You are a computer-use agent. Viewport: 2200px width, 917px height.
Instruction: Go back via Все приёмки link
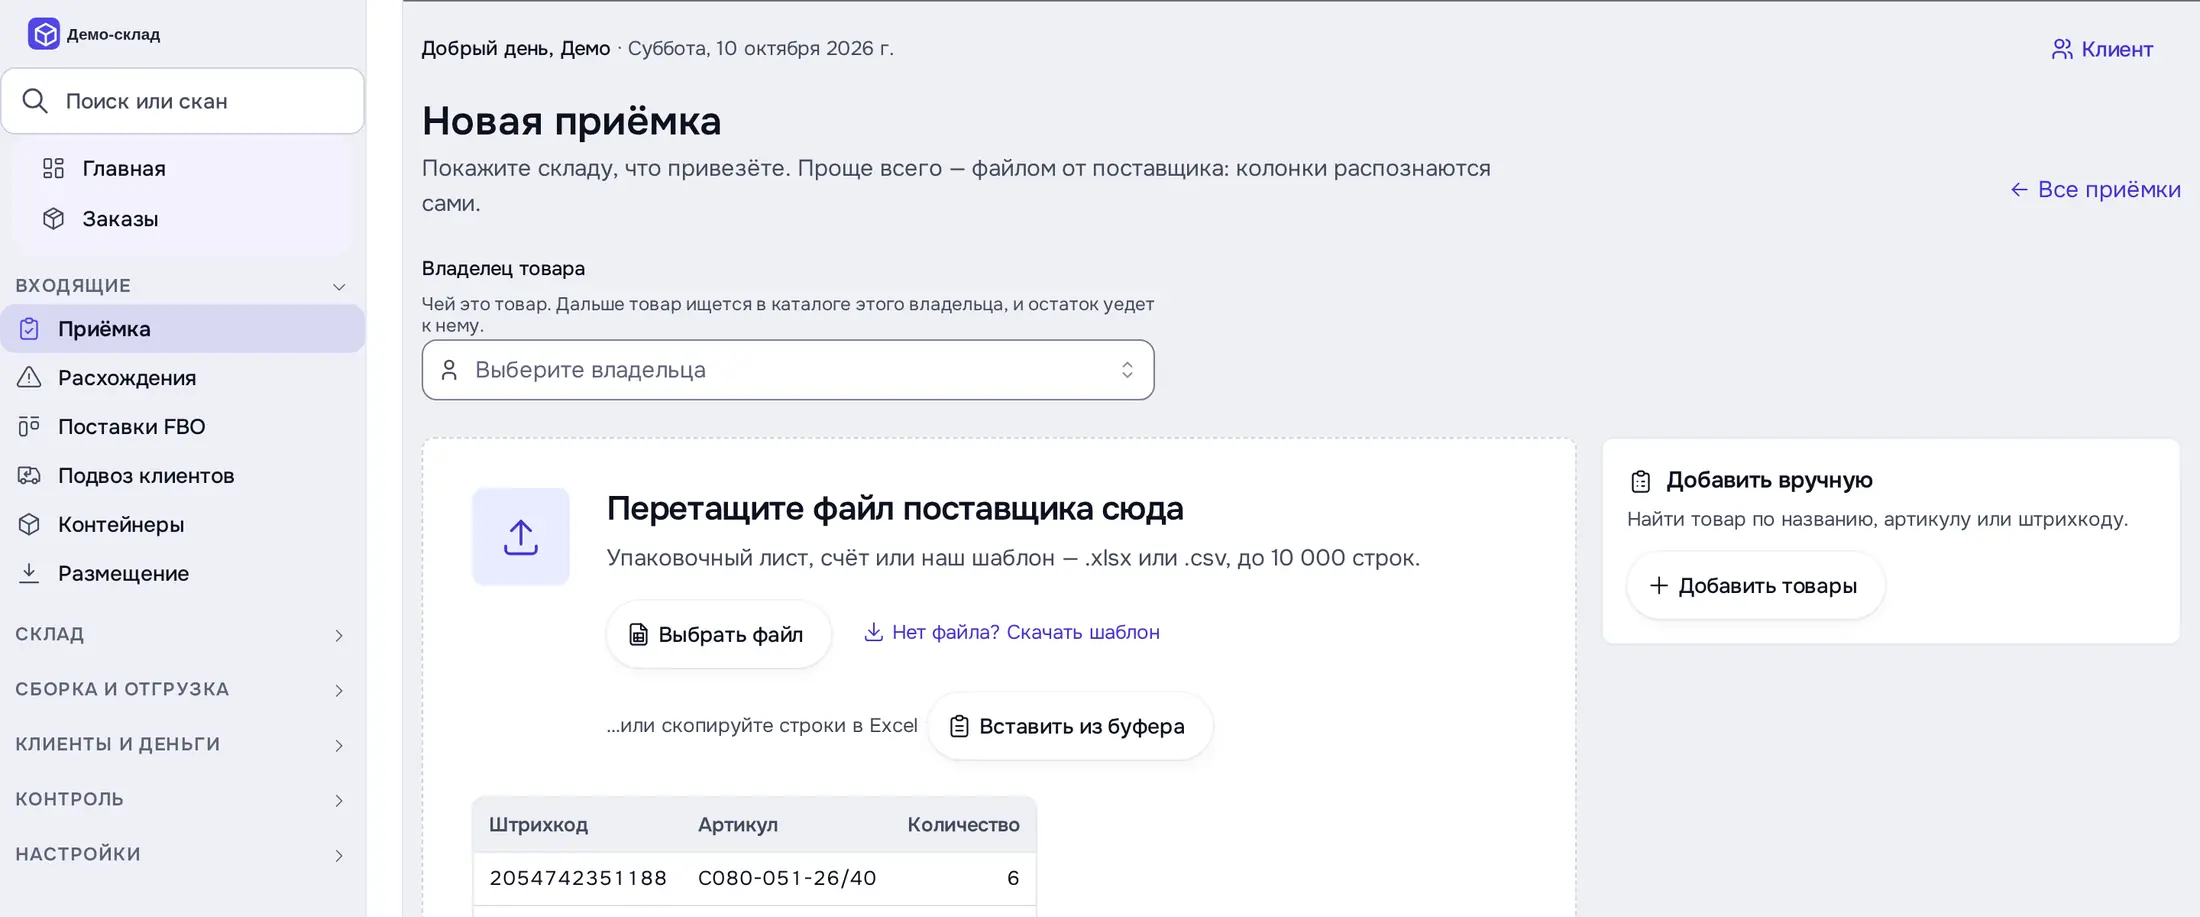pyautogui.click(x=2096, y=189)
